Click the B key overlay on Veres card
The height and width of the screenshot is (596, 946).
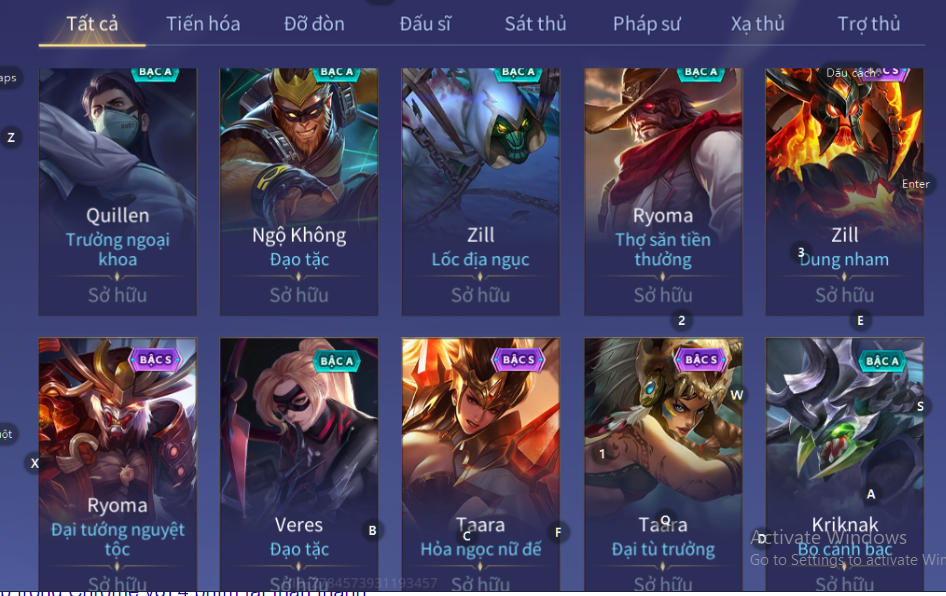point(372,530)
